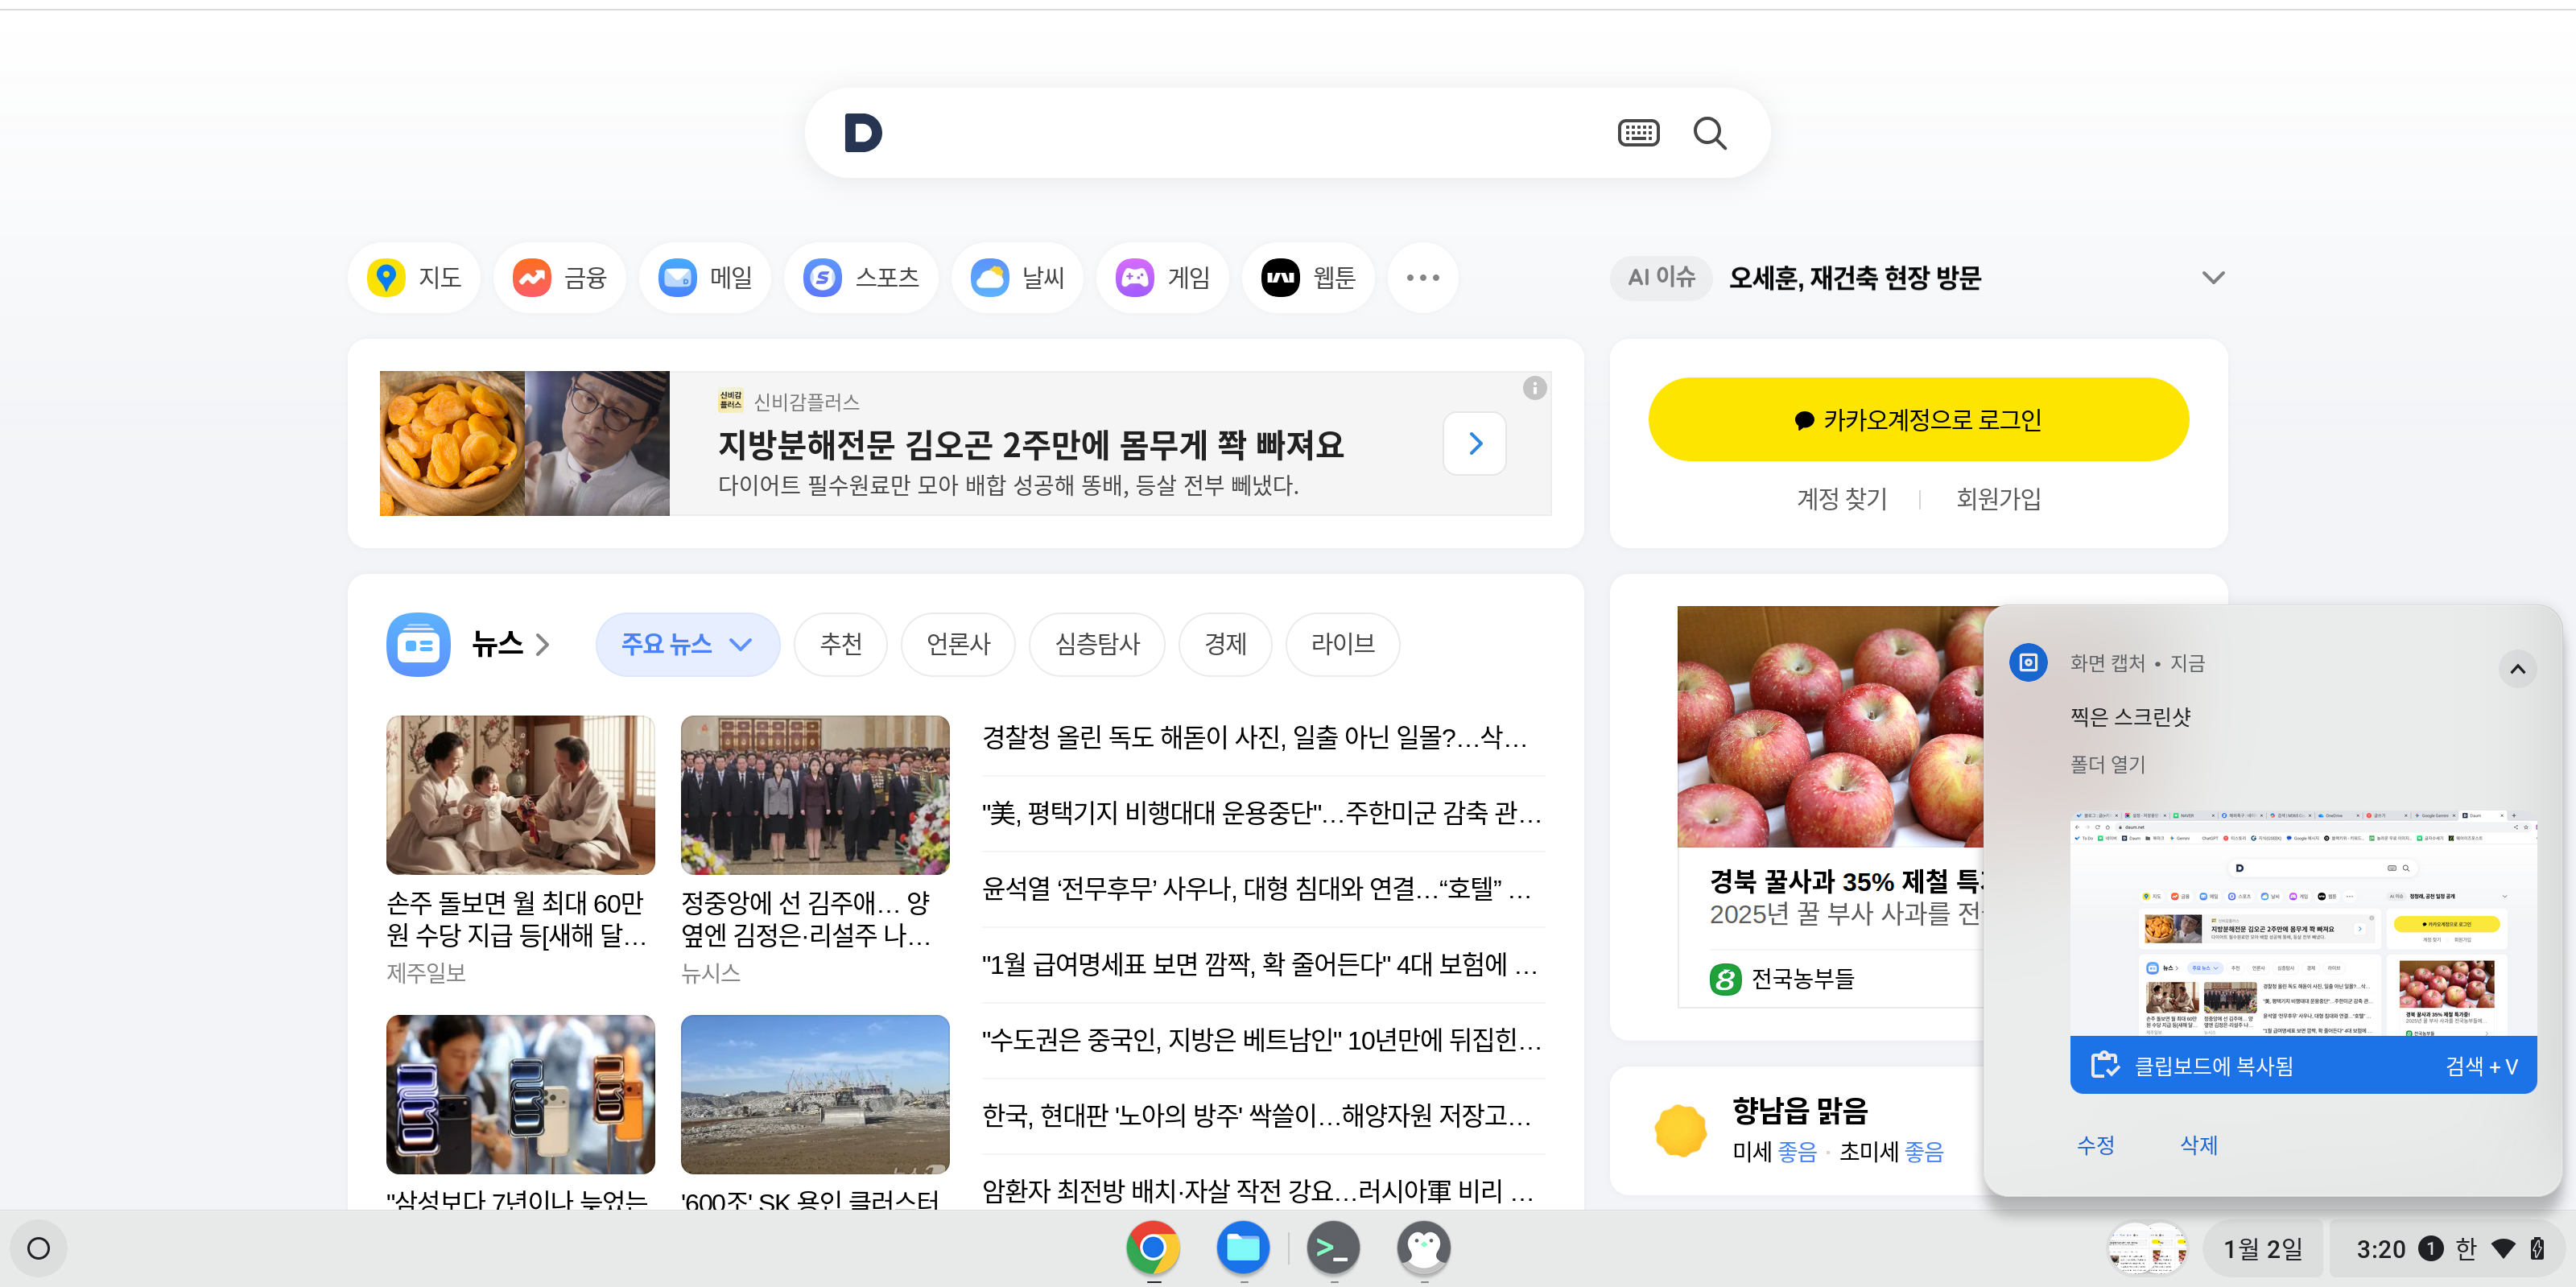Select the 언론사 news tab
The image size is (2576, 1287).
[957, 644]
